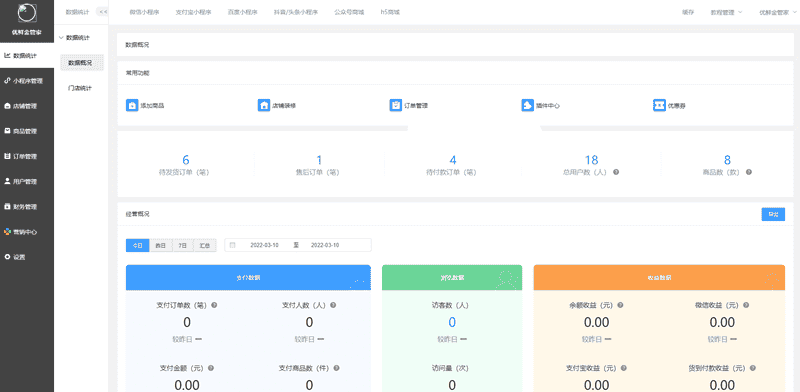Click the start date 2022-03-10 field
The width and height of the screenshot is (800, 392).
(x=264, y=245)
